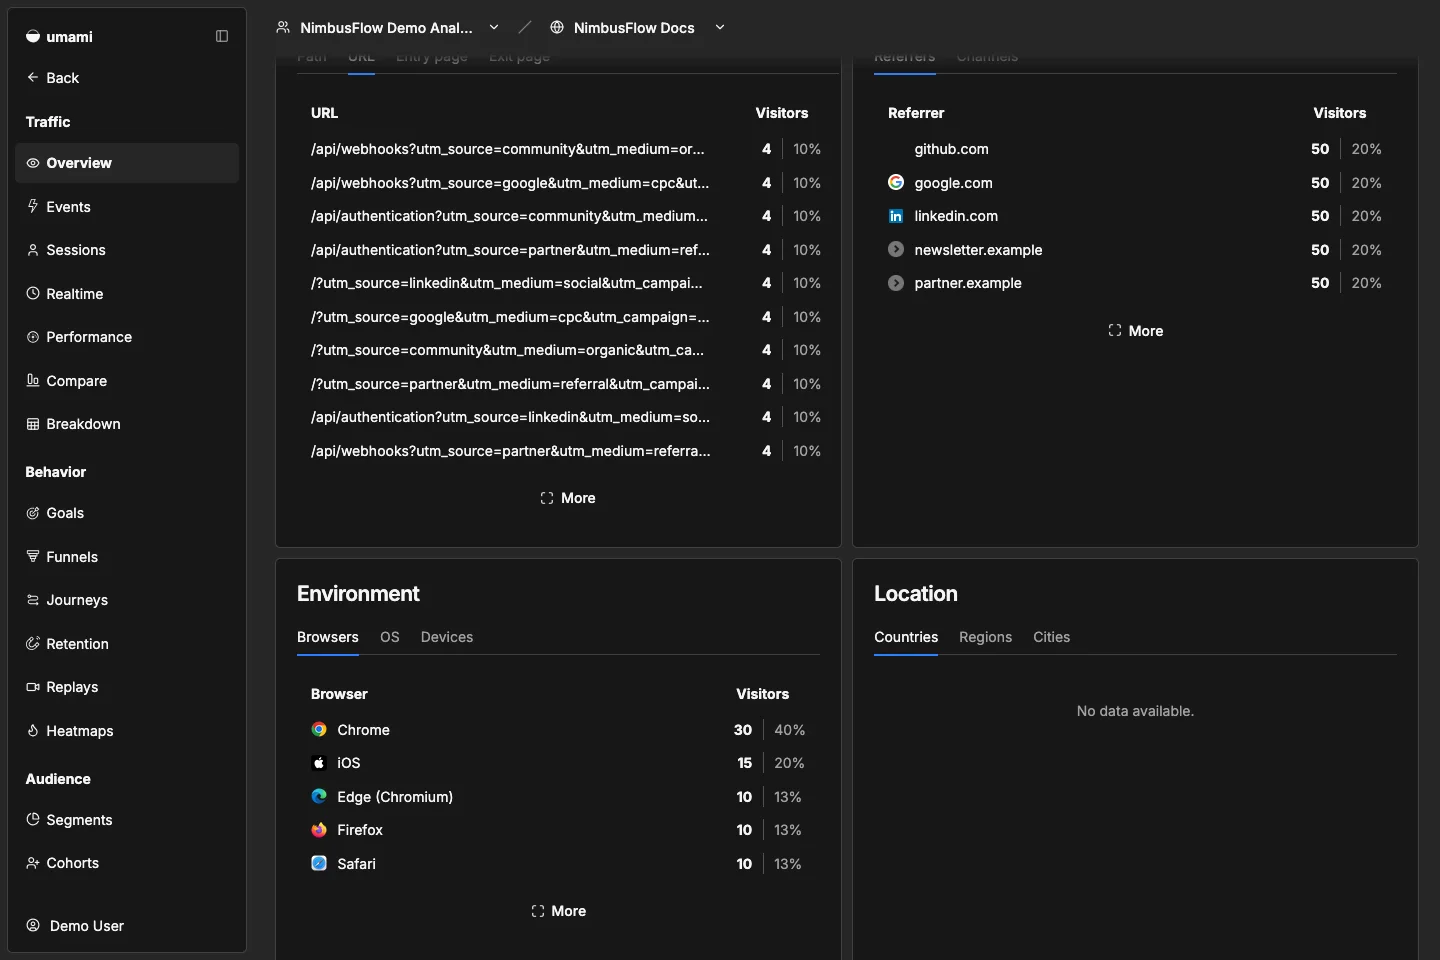Open Journeys path icon
The height and width of the screenshot is (960, 1440).
pos(33,600)
